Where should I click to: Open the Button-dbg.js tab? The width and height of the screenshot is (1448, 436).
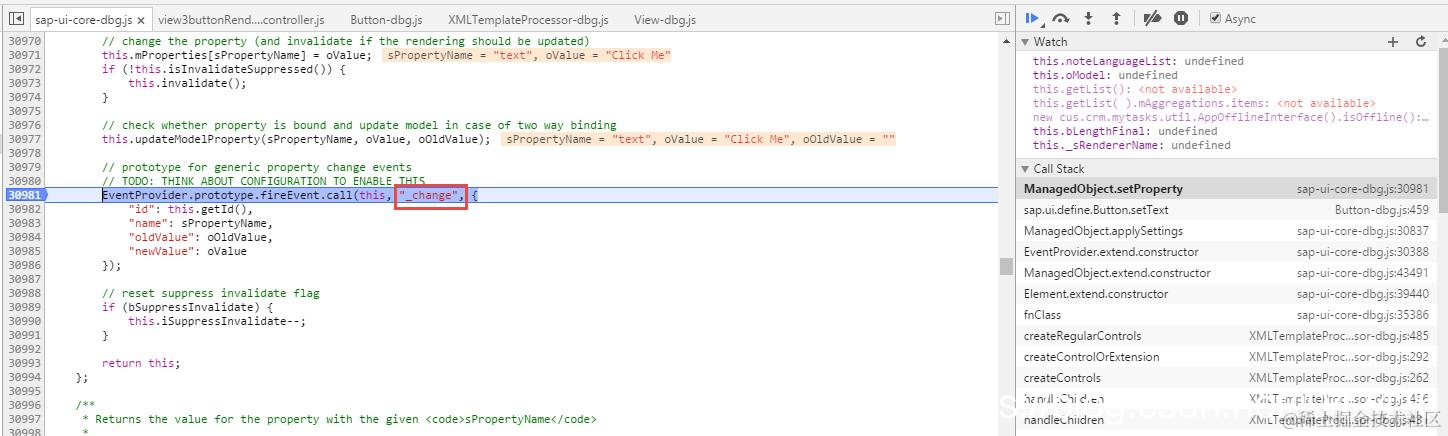[x=386, y=20]
